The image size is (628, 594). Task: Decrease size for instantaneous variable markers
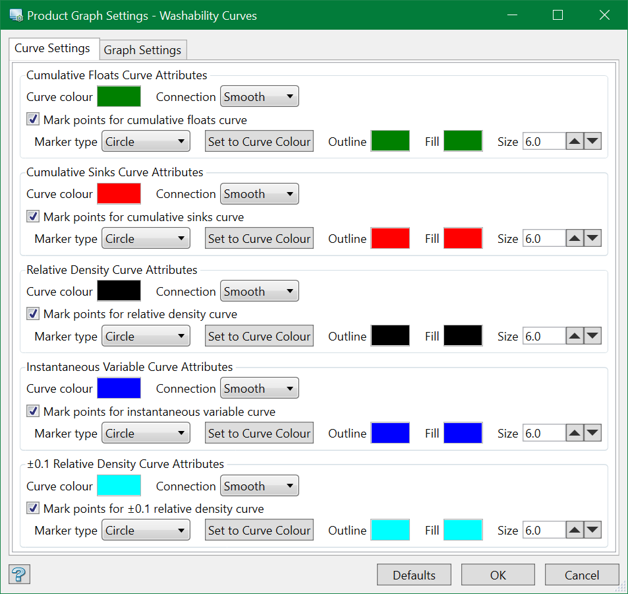point(593,433)
